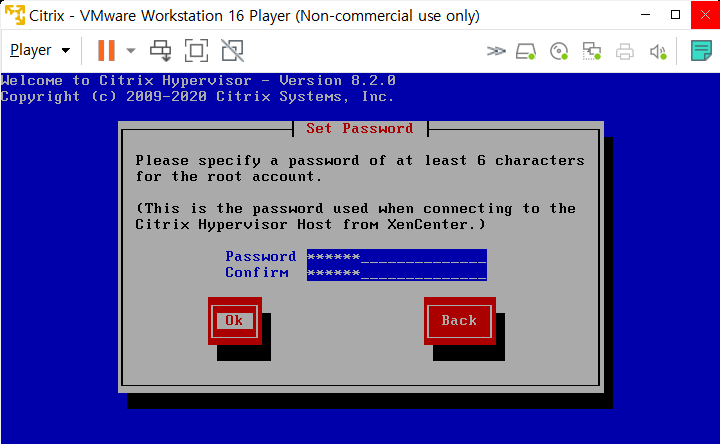Pause the virtual machine

pyautogui.click(x=107, y=50)
